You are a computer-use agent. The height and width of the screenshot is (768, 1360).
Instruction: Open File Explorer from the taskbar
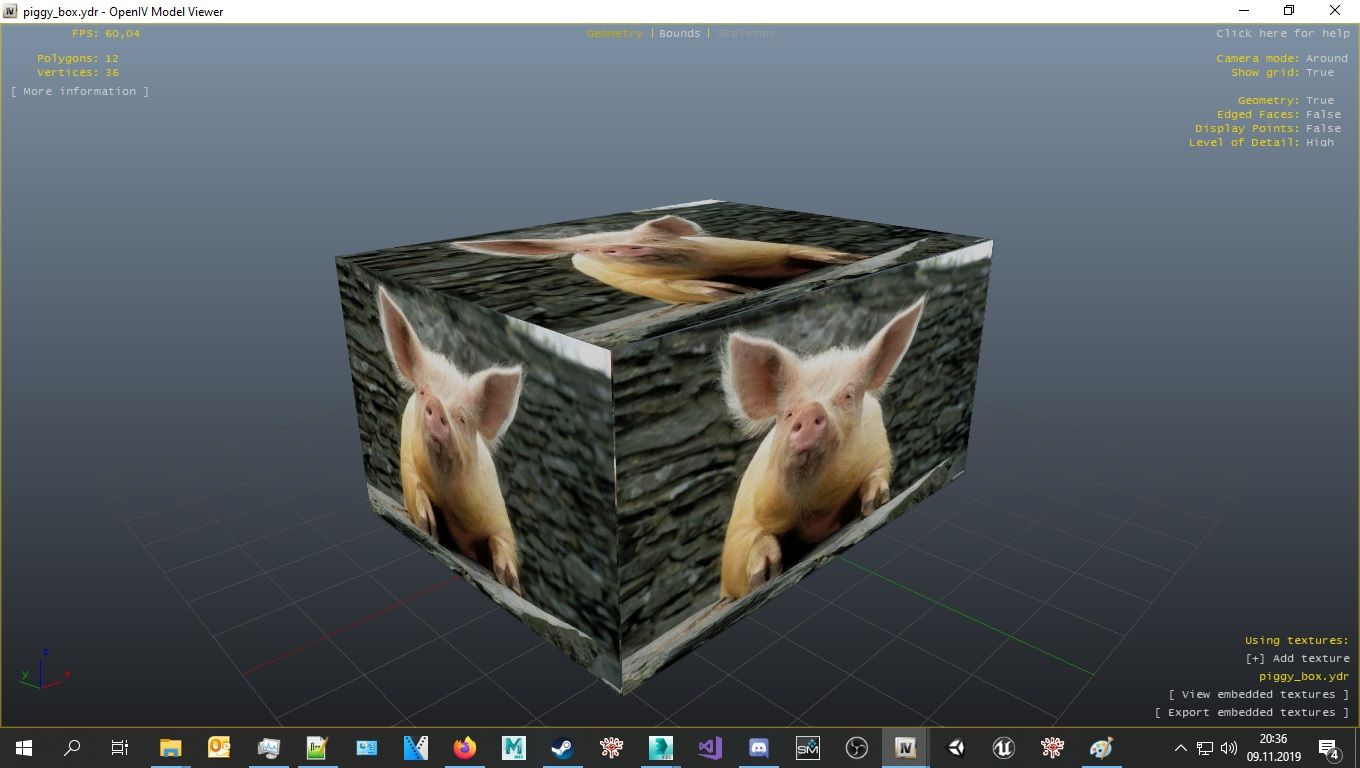point(171,747)
